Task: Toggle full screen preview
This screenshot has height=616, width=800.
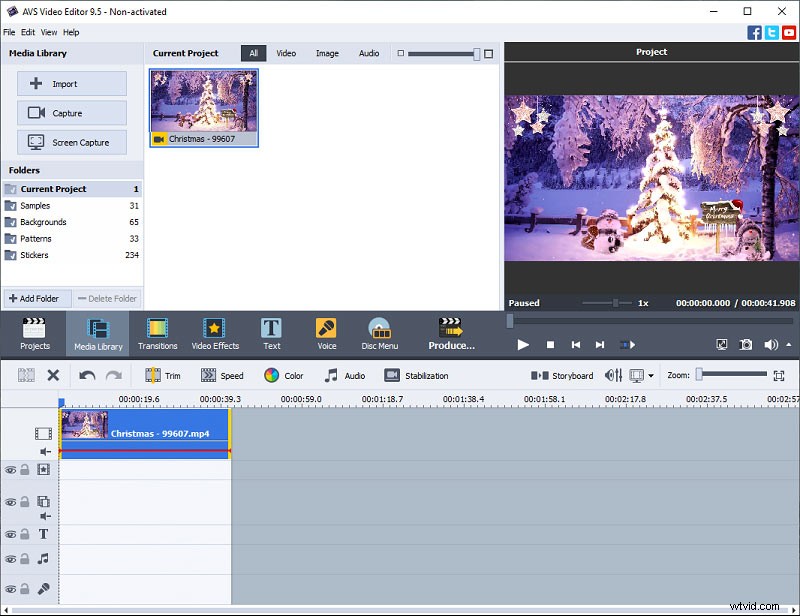Action: (x=721, y=345)
